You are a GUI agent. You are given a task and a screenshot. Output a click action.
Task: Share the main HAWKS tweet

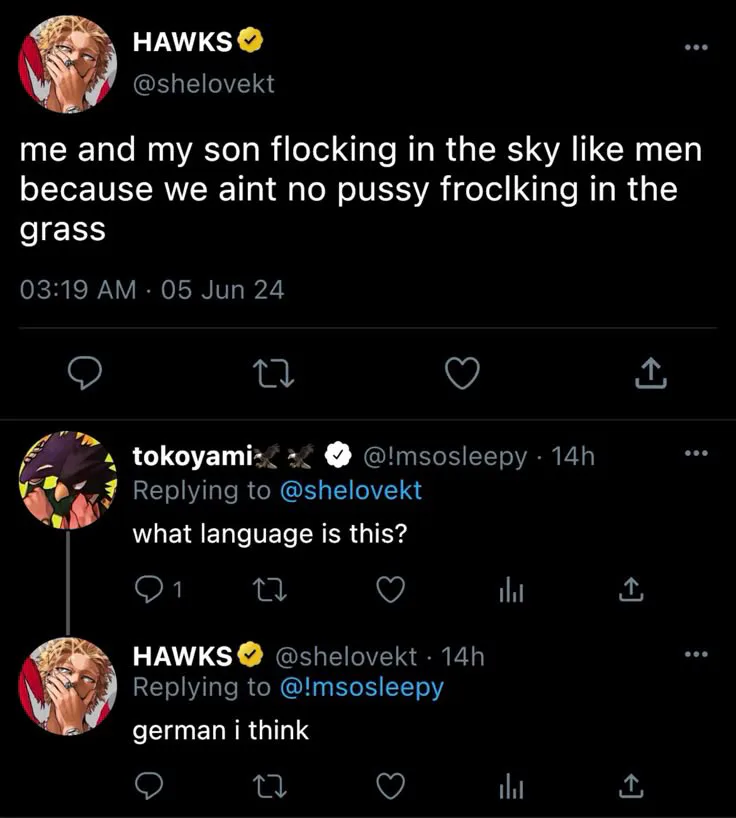650,374
